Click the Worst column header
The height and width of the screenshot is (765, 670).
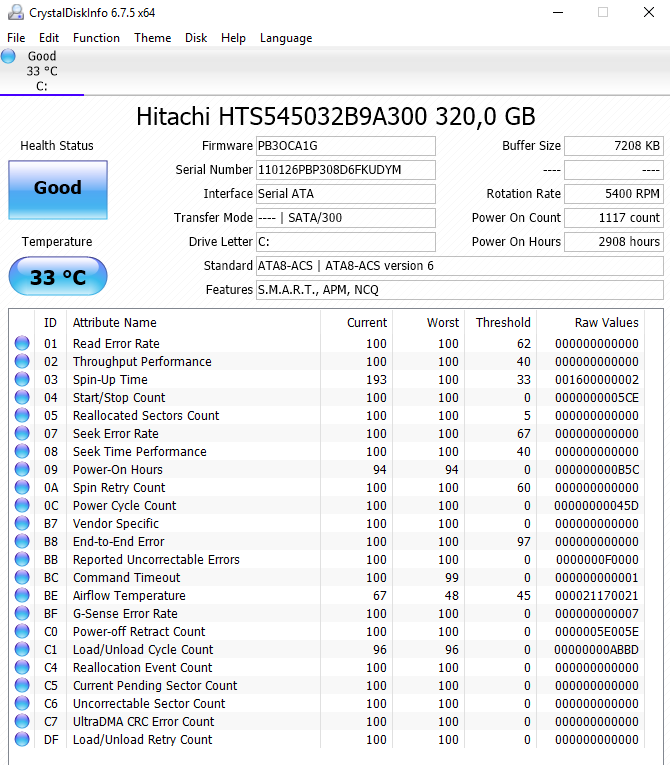[443, 322]
